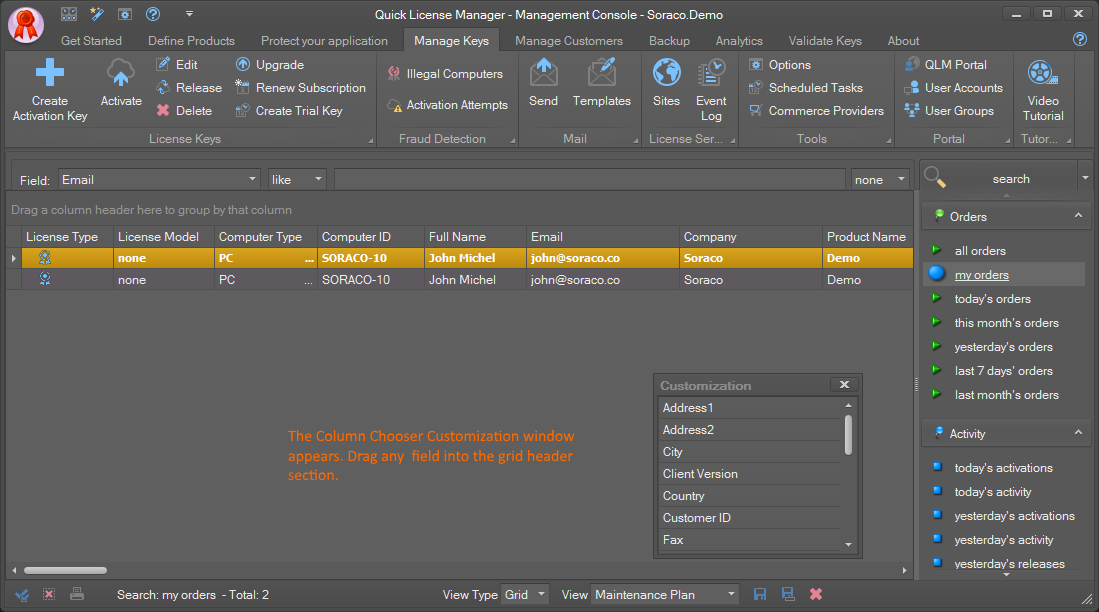Switch to the Get Started tab
The width and height of the screenshot is (1099, 612).
[91, 41]
